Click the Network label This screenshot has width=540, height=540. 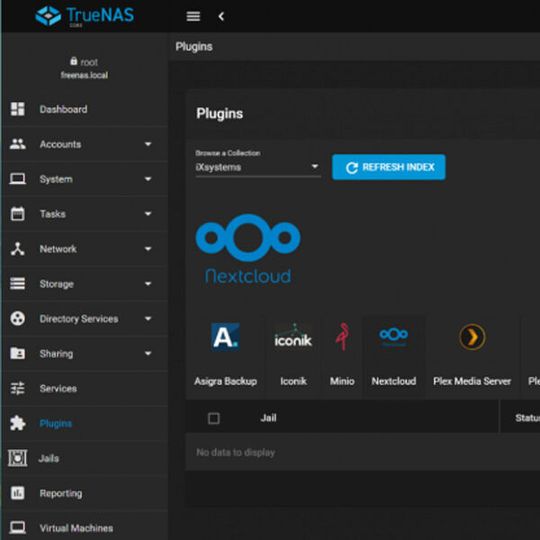click(x=58, y=249)
